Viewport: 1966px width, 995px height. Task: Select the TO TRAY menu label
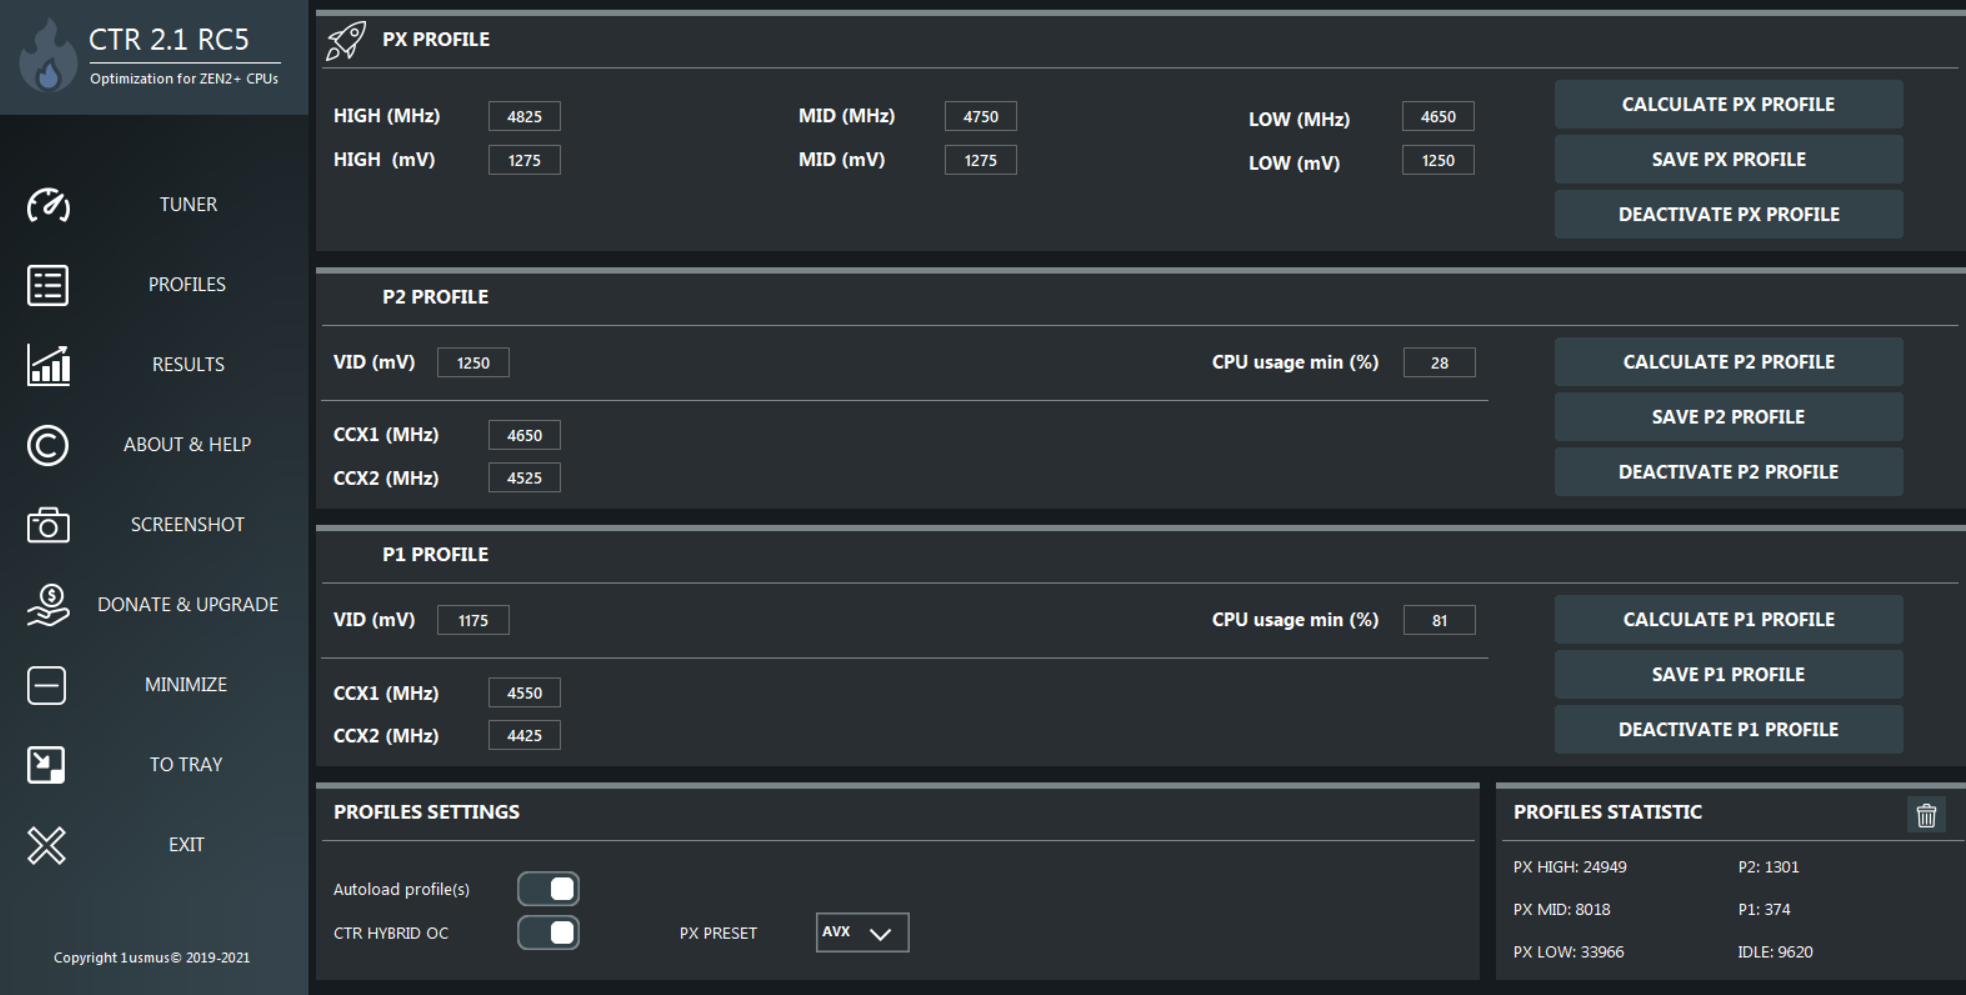point(186,764)
